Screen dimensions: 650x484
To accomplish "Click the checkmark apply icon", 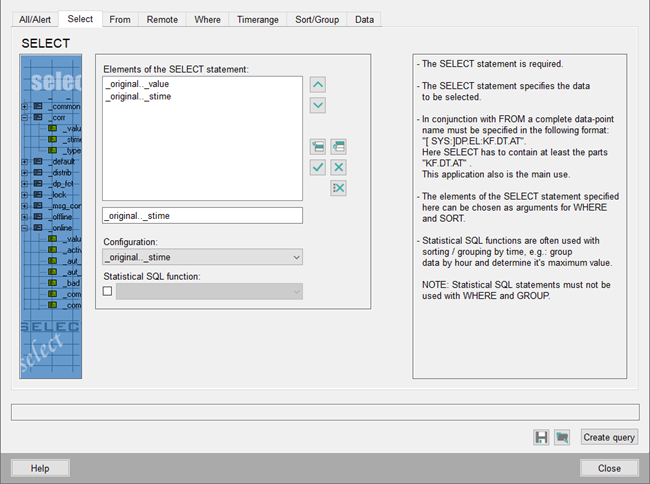I will 318,167.
